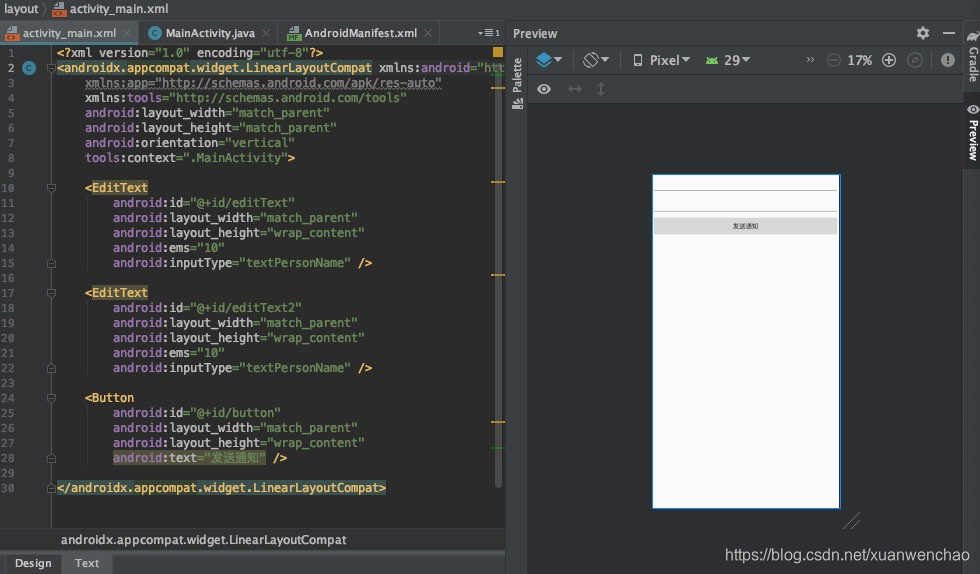Click the LinearLayoutCompat breadcrumb in the bottom bar
Image resolution: width=980 pixels, height=574 pixels.
203,540
